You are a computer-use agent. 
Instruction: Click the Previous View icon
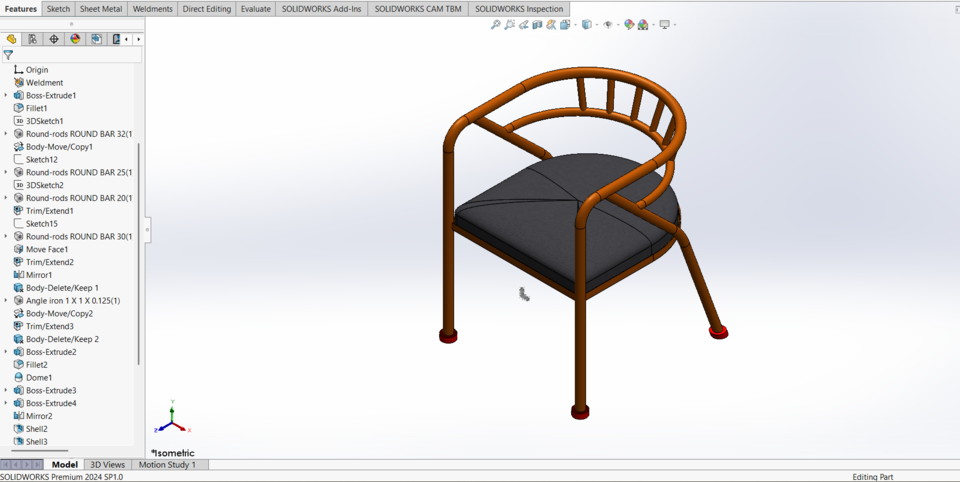click(523, 24)
